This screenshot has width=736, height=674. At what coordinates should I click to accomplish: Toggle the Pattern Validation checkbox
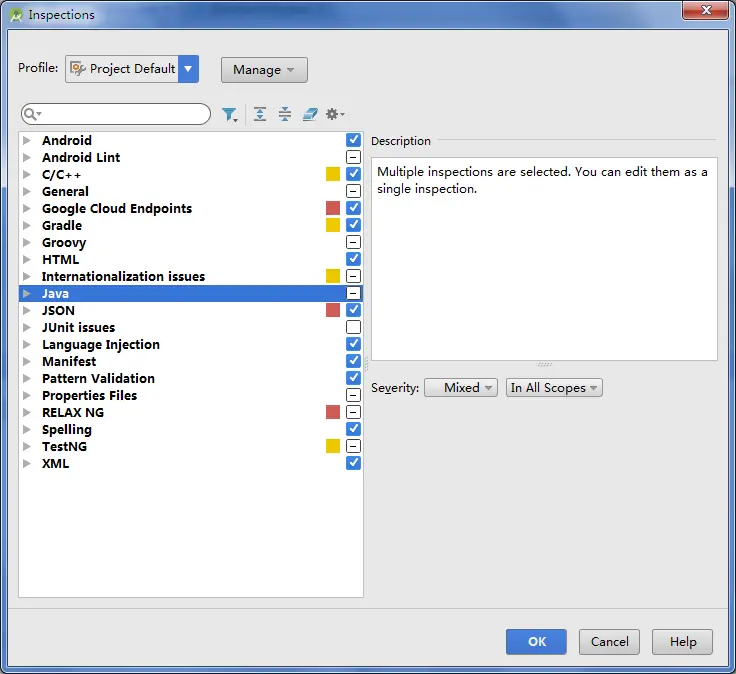[x=353, y=378]
